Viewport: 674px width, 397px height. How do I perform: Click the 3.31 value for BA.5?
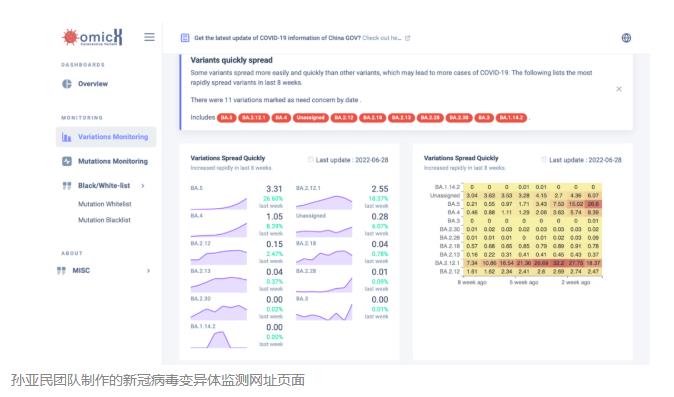274,189
